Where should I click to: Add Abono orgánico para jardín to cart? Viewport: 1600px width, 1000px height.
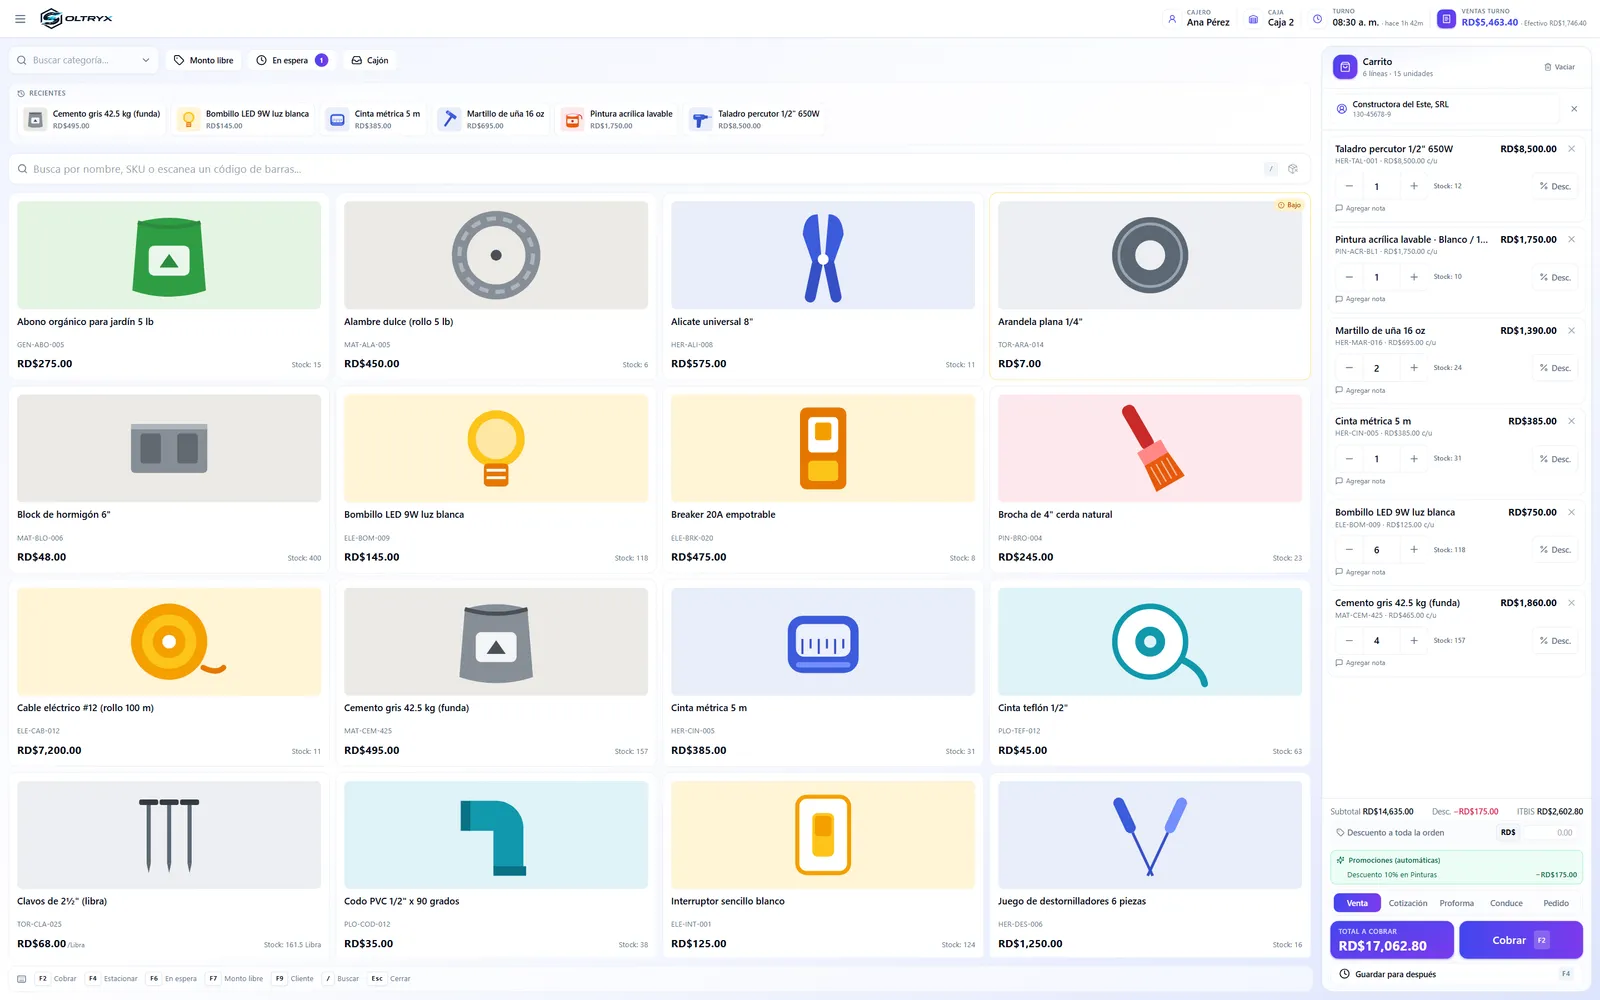169,286
